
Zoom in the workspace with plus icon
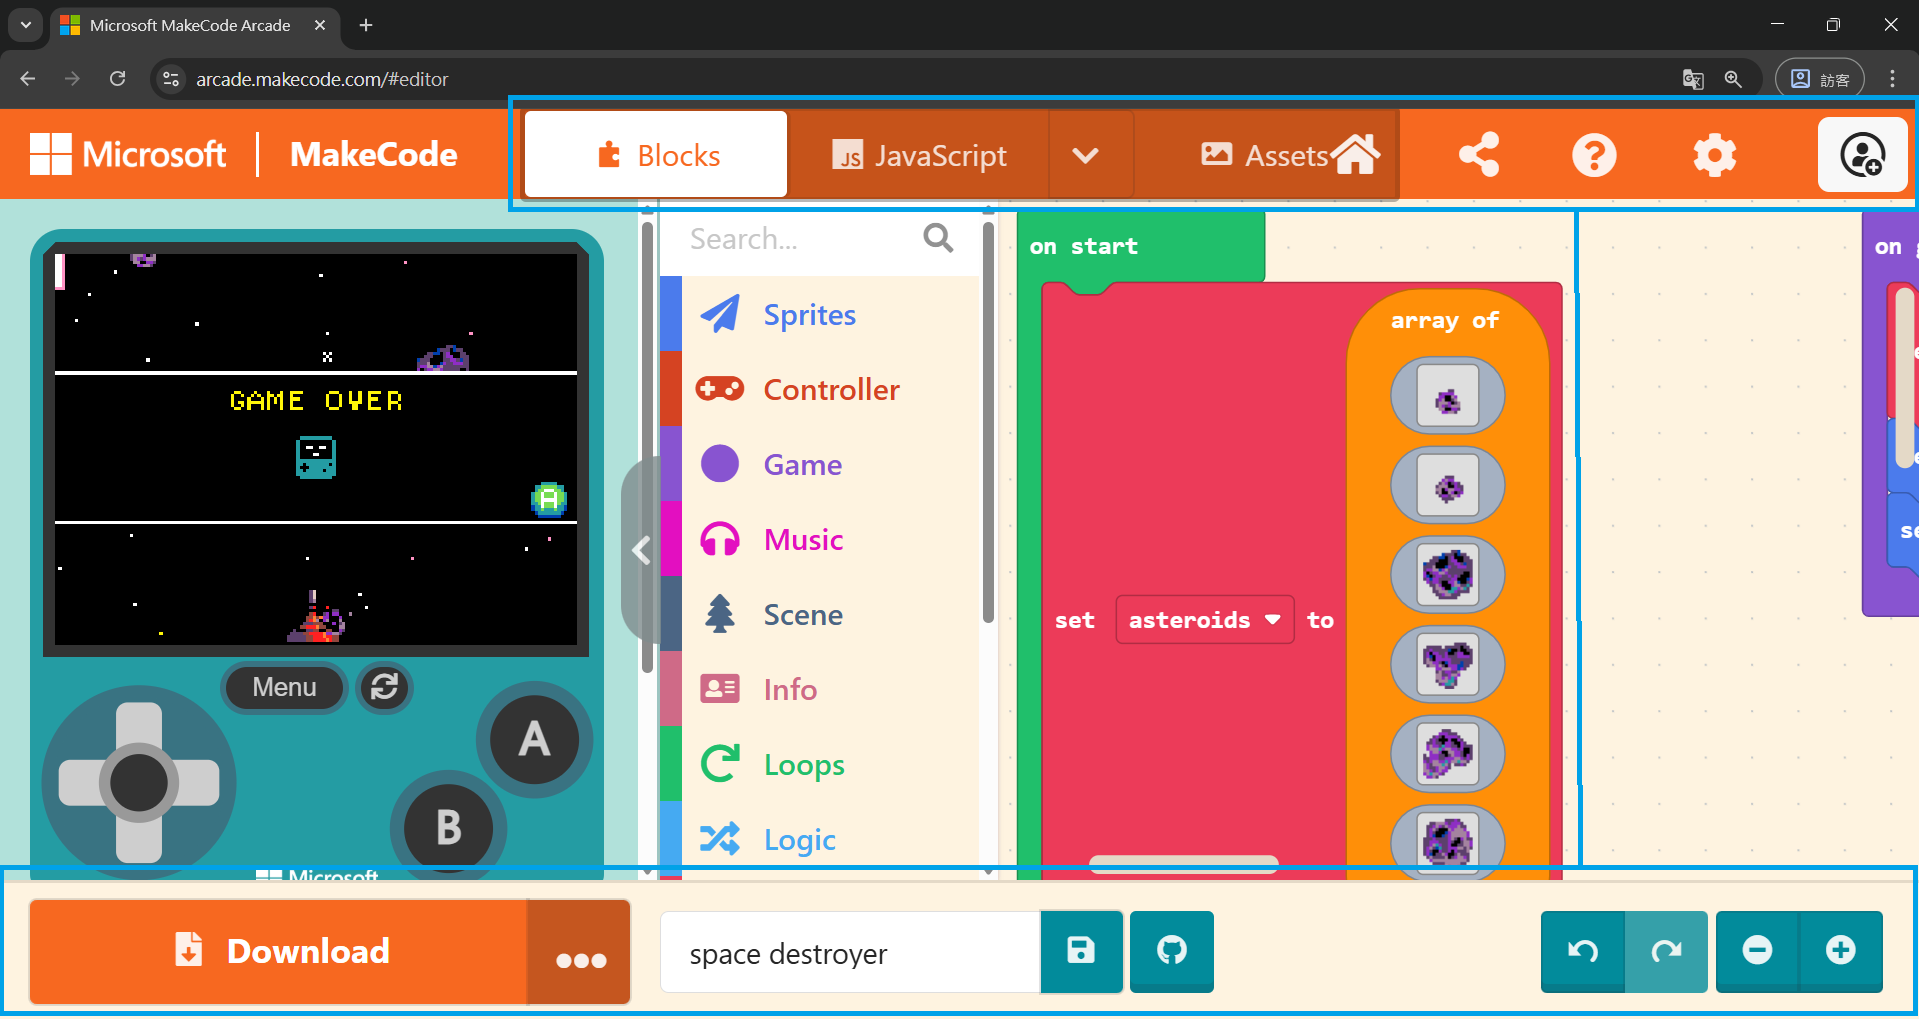pyautogui.click(x=1840, y=951)
